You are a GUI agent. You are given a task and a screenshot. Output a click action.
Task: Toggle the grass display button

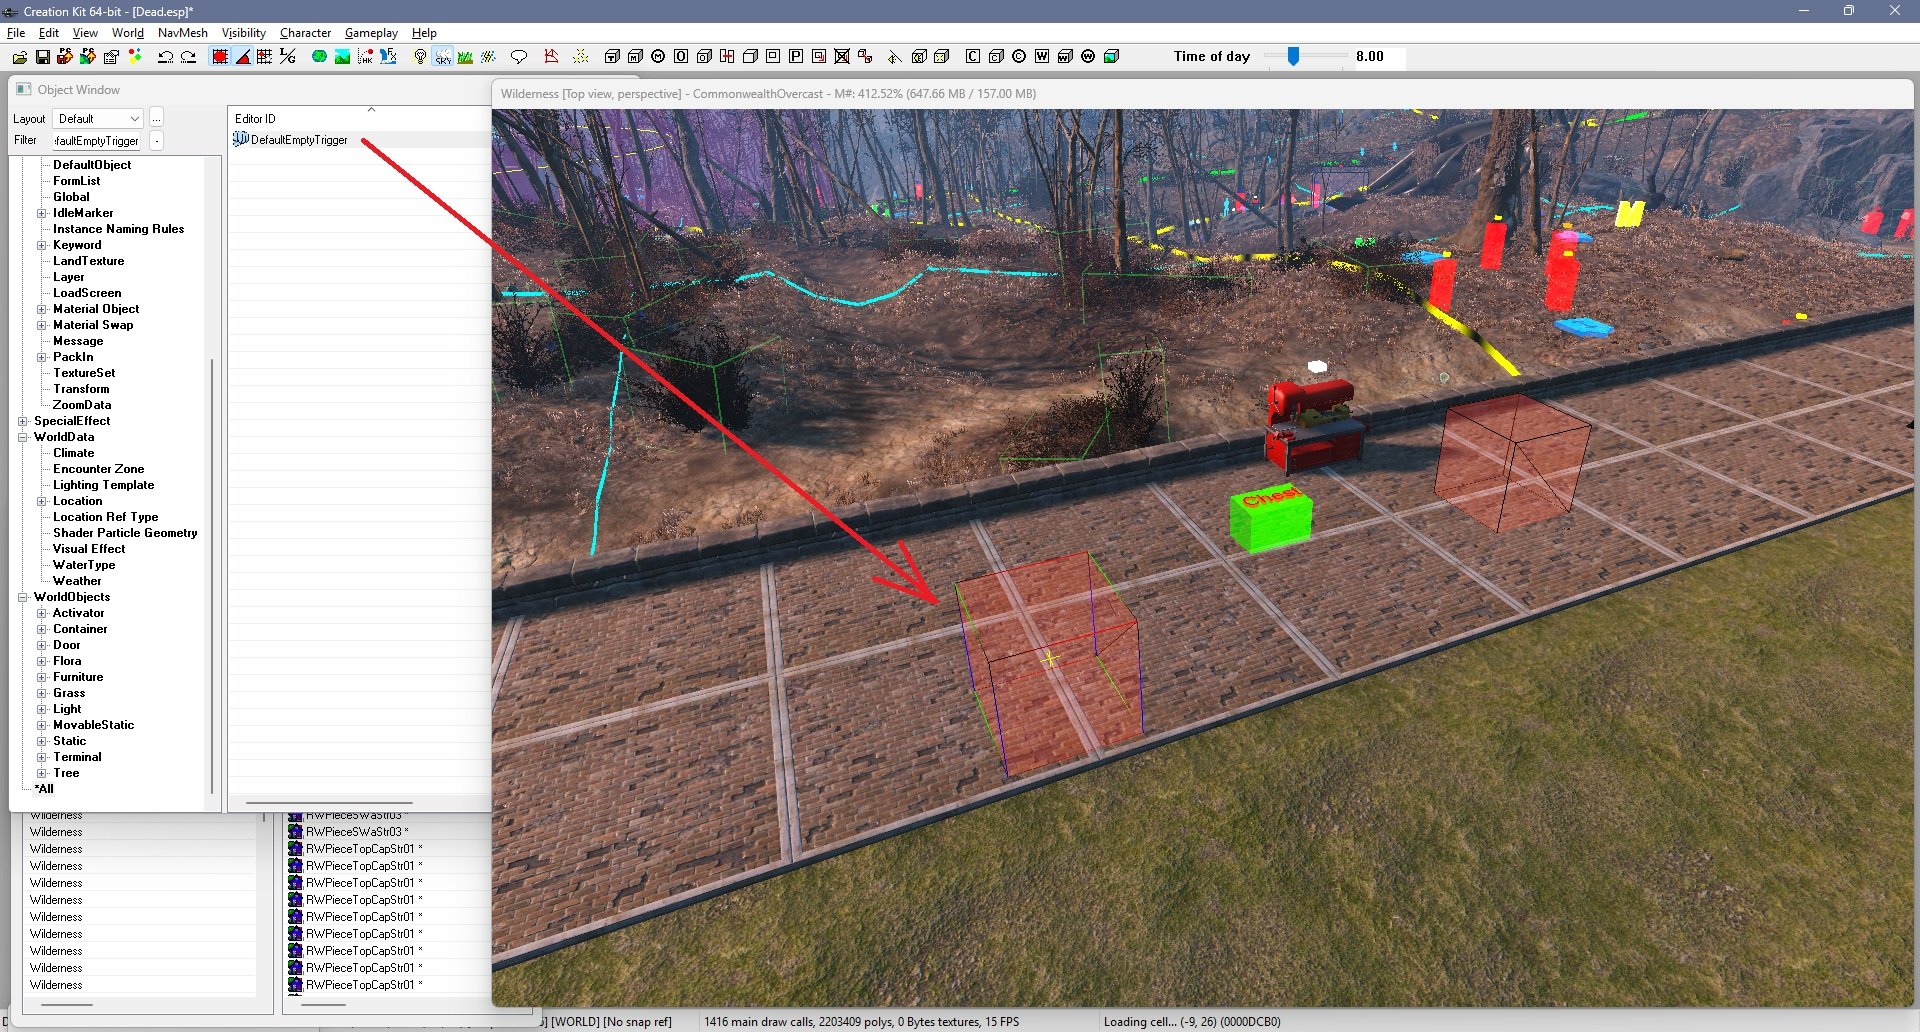coord(466,57)
